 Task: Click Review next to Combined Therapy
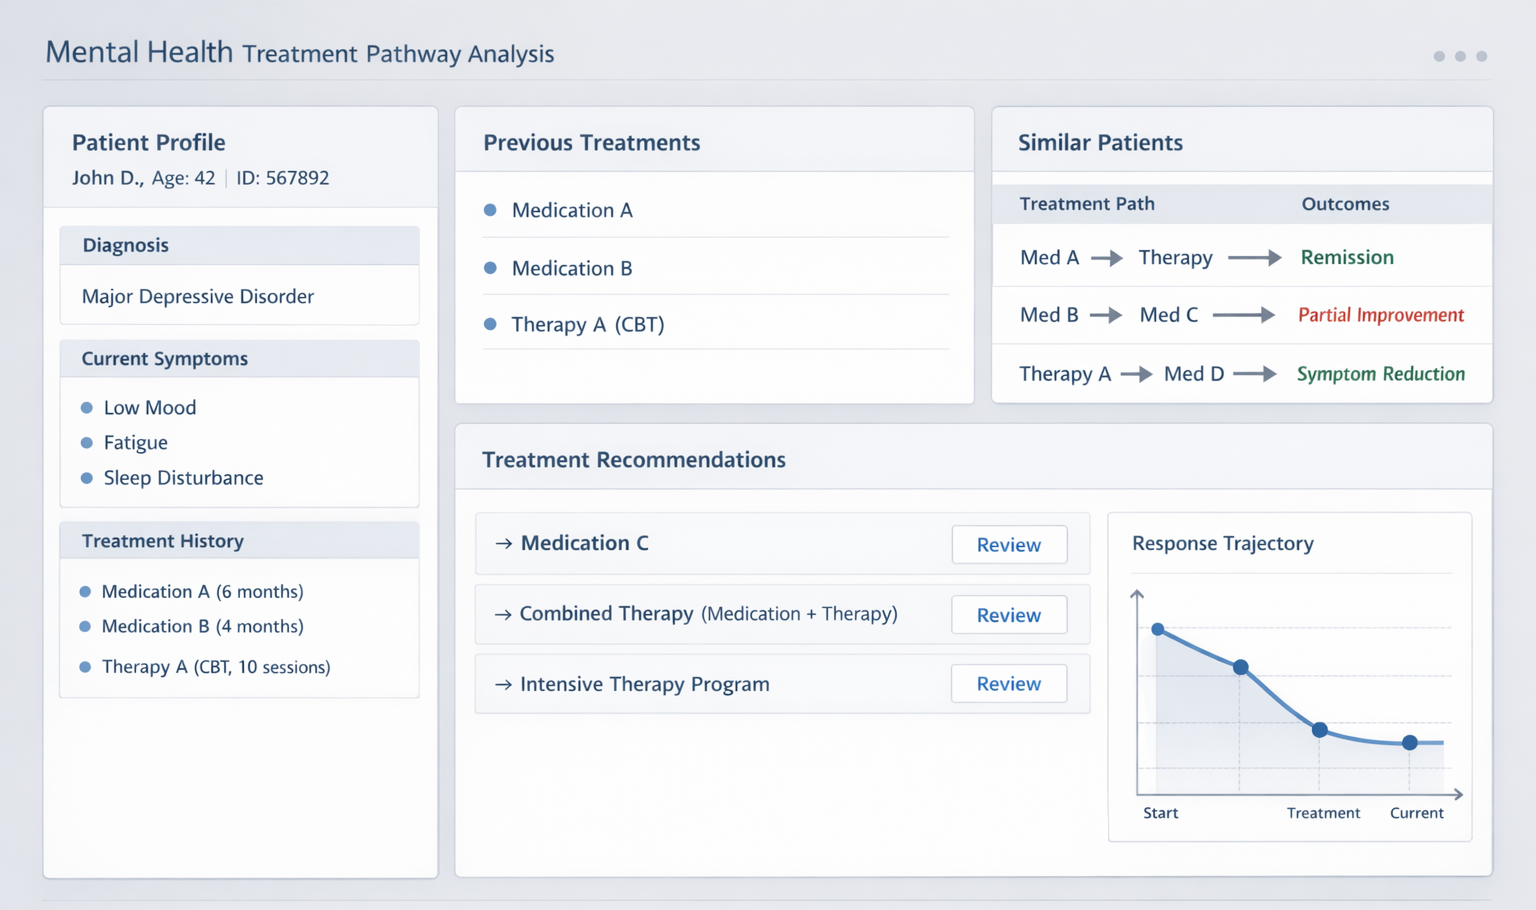[1008, 614]
